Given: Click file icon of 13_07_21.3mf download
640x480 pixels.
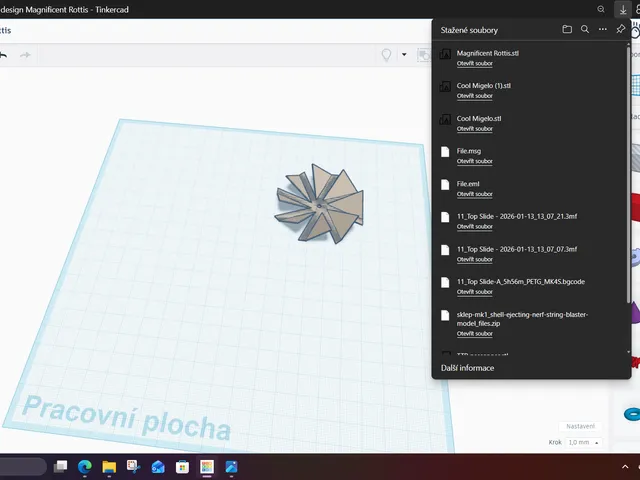Looking at the screenshot, I should point(445,217).
